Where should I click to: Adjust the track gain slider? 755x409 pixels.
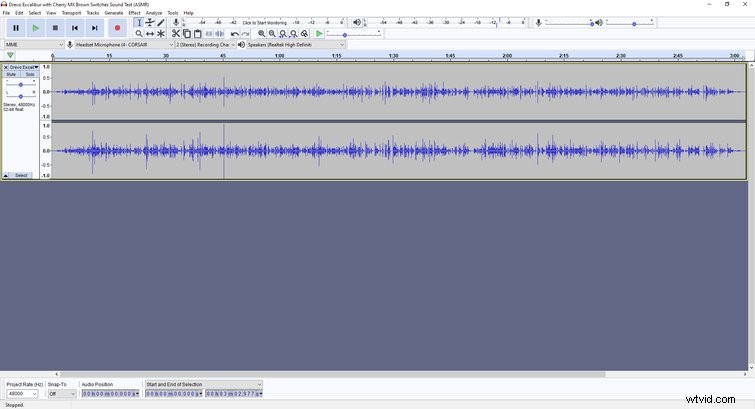[21, 85]
